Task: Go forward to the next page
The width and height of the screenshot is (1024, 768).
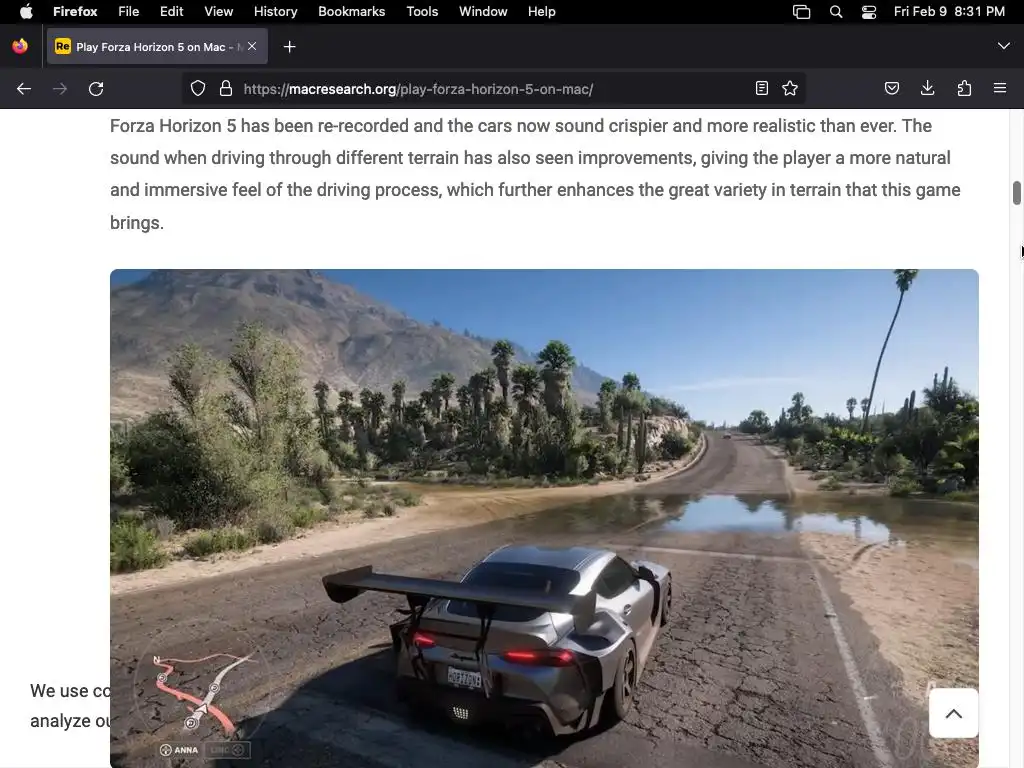Action: [x=60, y=89]
